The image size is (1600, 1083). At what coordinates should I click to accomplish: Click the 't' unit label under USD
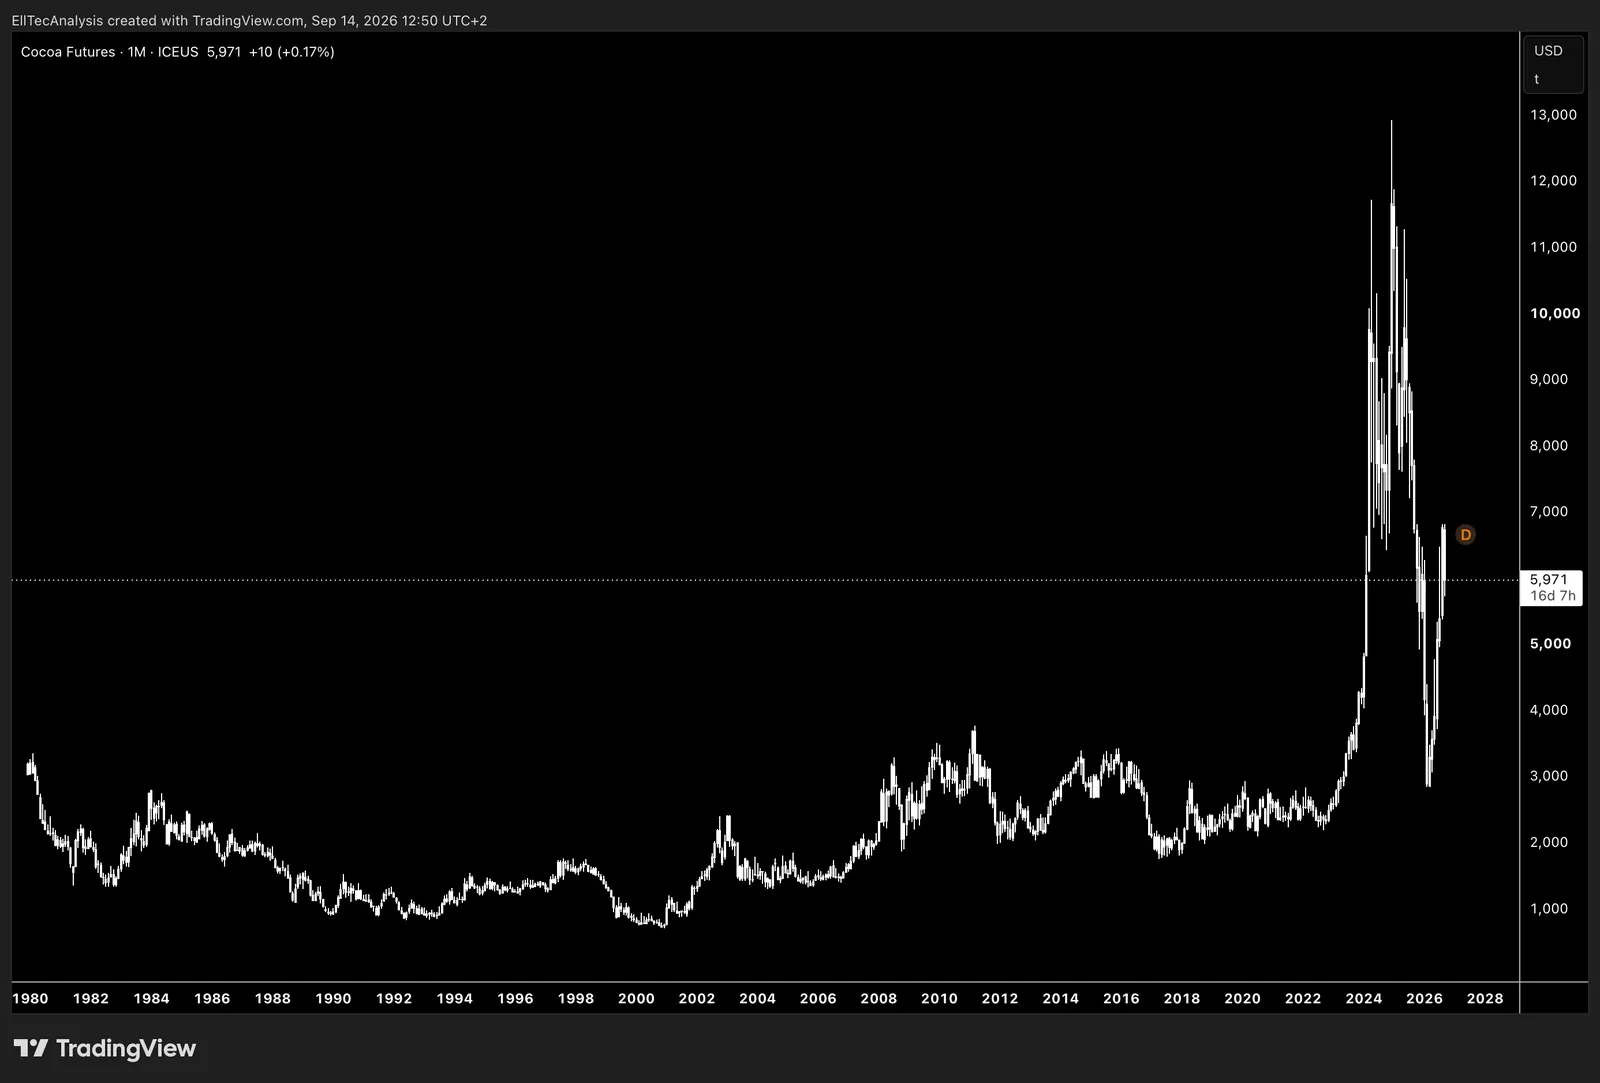pyautogui.click(x=1537, y=79)
